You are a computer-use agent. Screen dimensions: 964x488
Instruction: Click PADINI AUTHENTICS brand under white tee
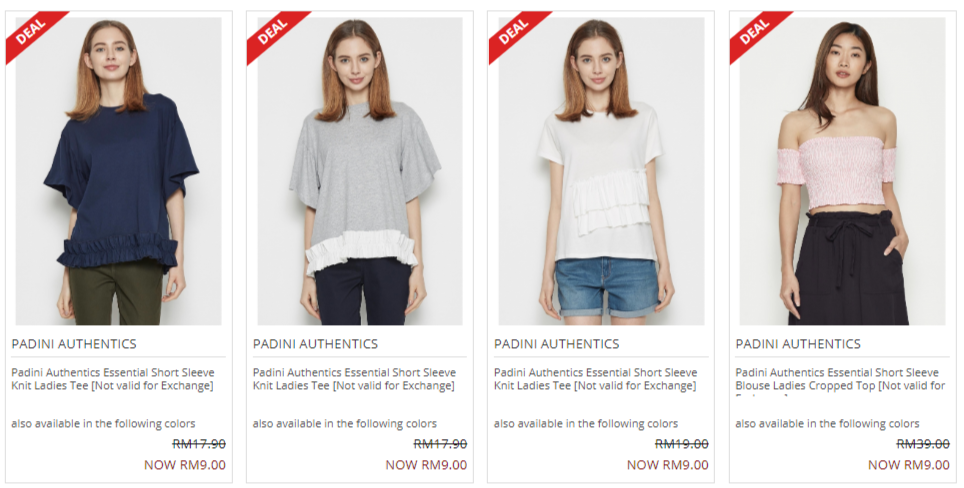[x=556, y=344]
